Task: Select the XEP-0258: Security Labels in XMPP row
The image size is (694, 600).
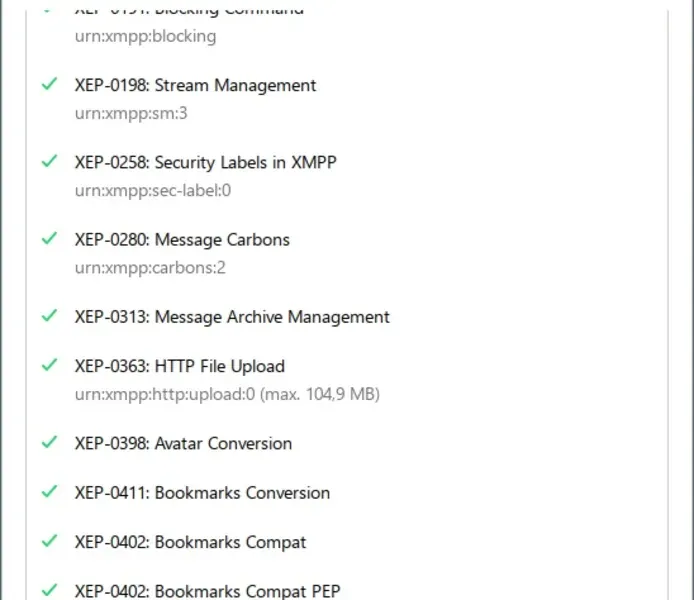Action: coord(205,163)
